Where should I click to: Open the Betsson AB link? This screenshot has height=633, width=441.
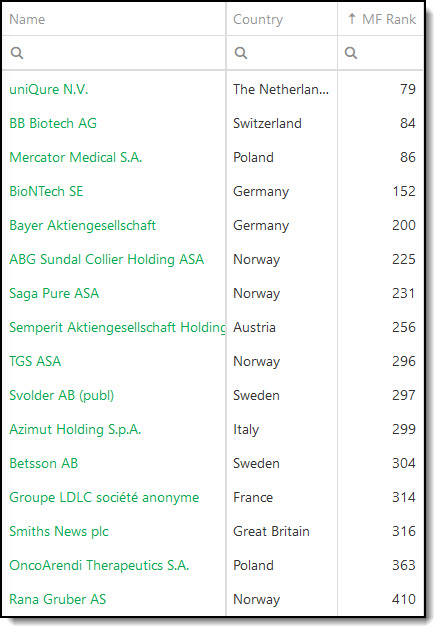(44, 463)
